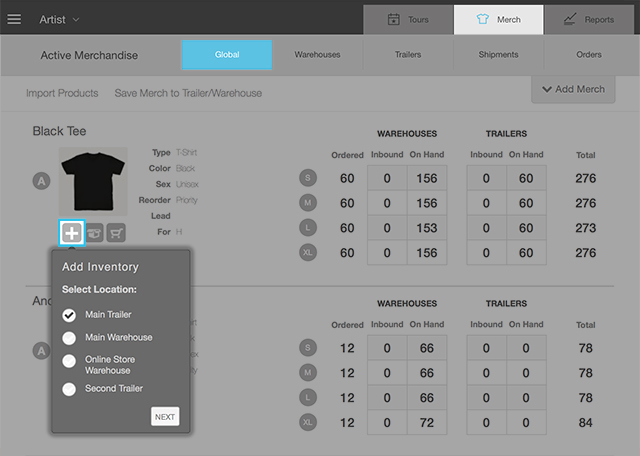Open the hamburger menu
Viewport: 640px width, 456px height.
pos(14,19)
